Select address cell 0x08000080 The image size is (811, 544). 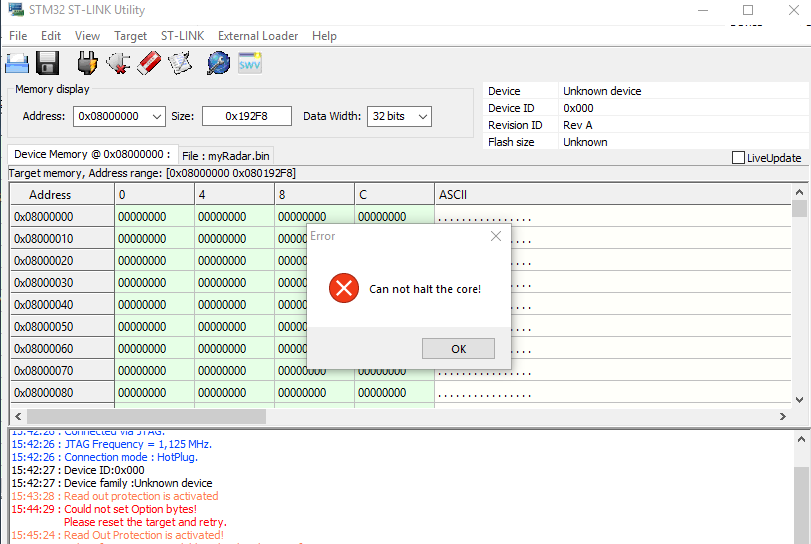(62, 392)
